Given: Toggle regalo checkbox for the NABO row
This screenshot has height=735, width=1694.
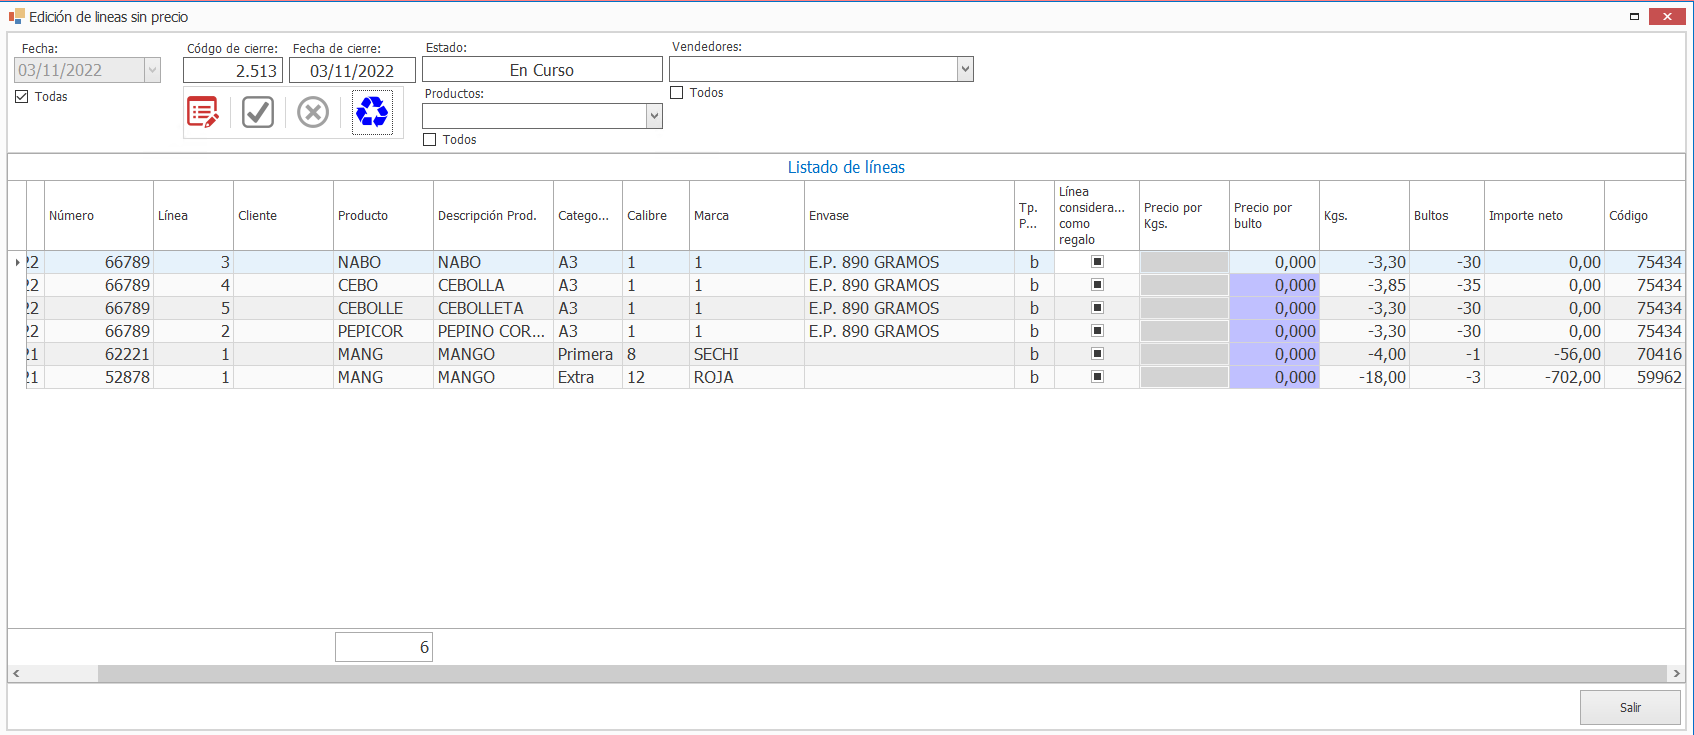Looking at the screenshot, I should point(1097,262).
